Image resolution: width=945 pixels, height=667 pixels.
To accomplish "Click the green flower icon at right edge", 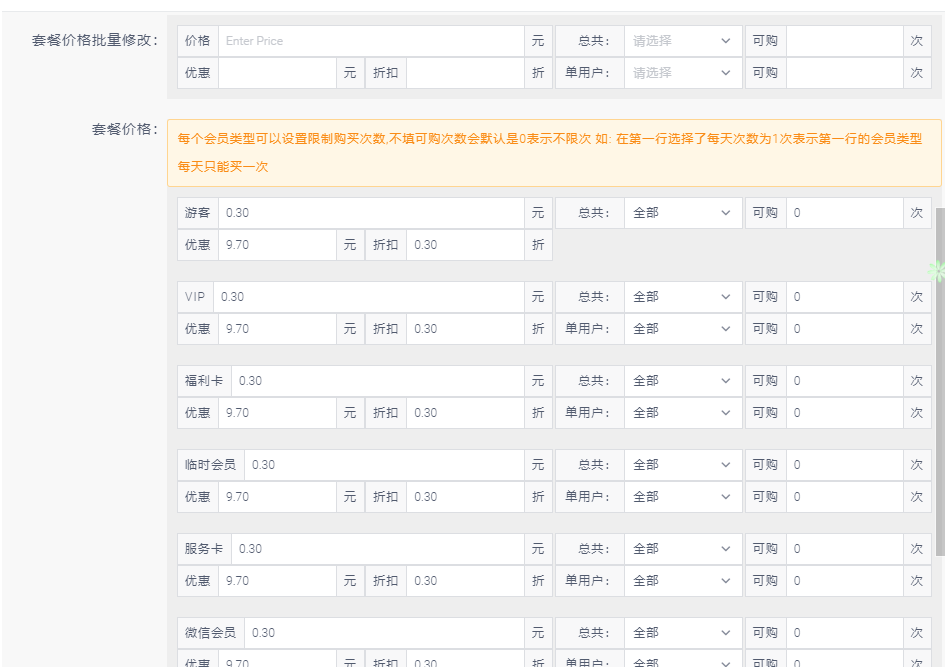I will click(x=937, y=271).
